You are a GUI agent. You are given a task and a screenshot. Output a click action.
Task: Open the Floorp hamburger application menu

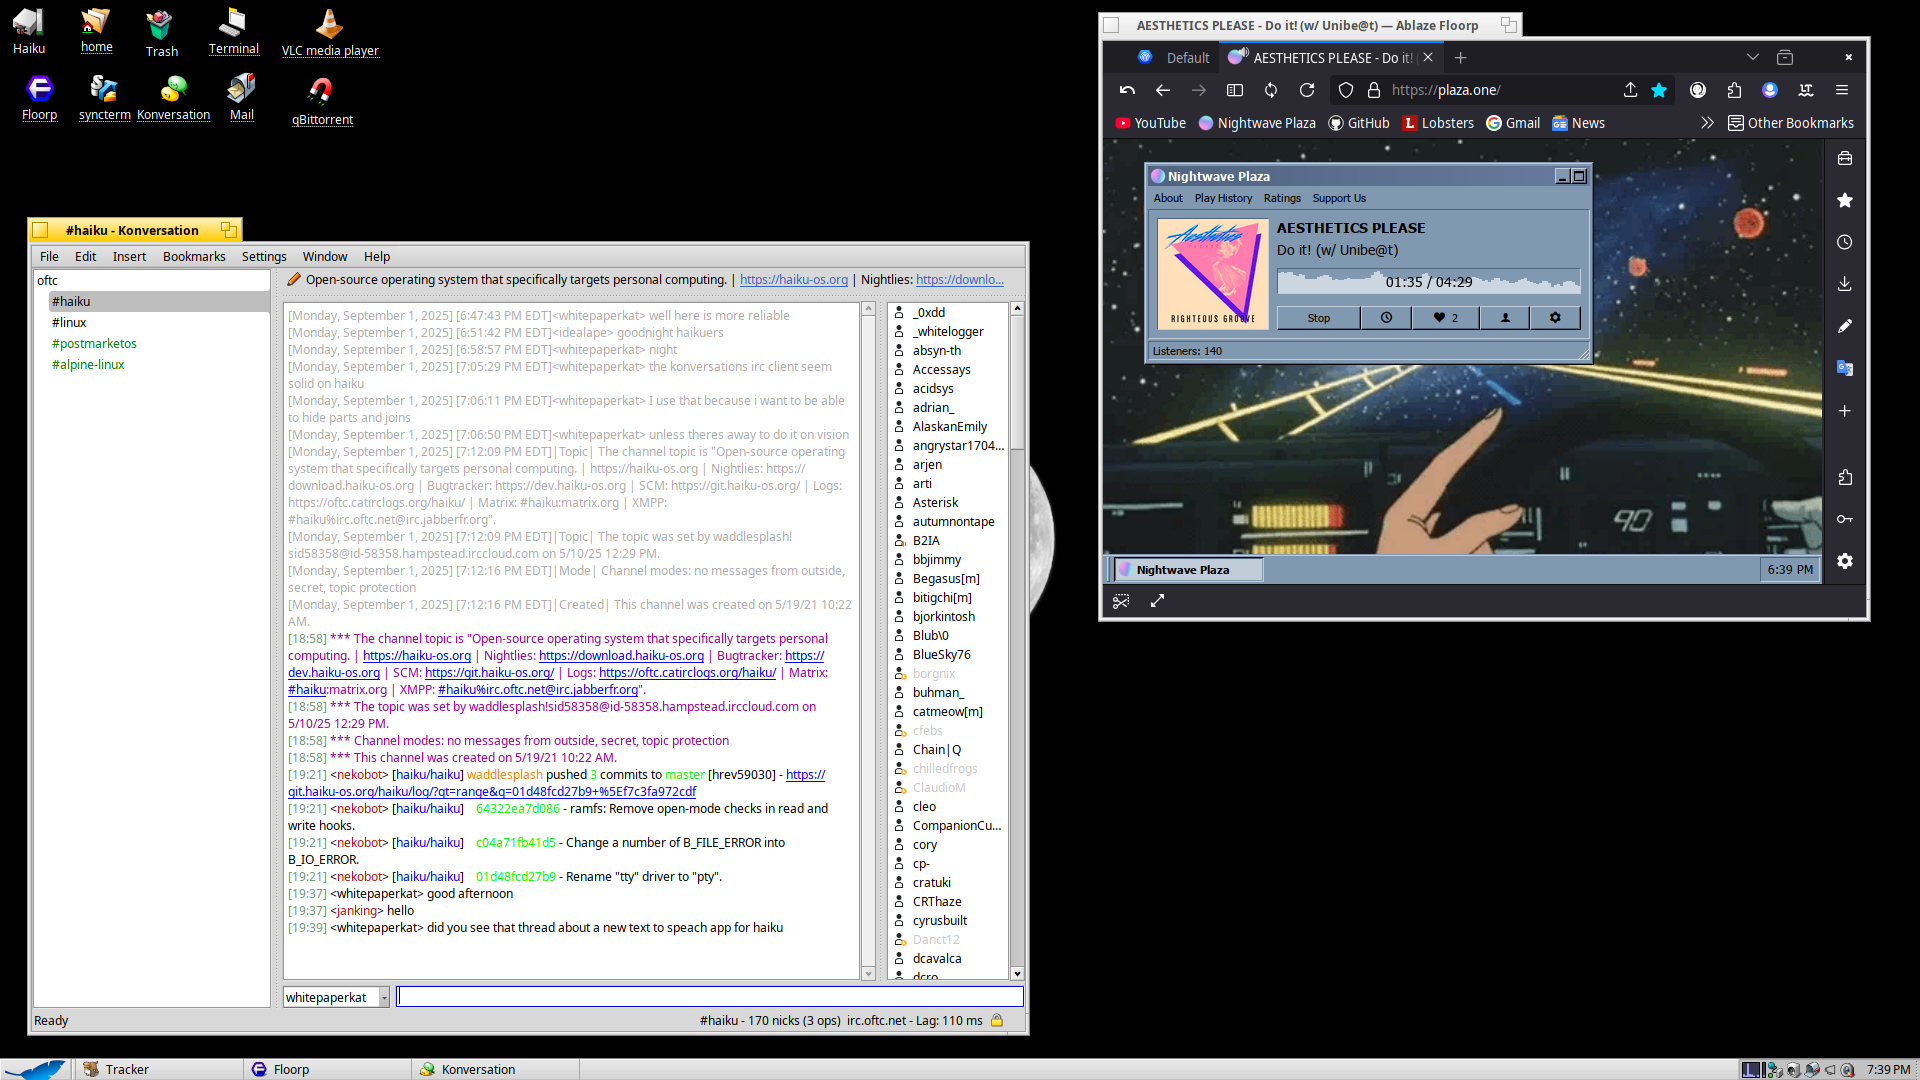pos(1842,90)
